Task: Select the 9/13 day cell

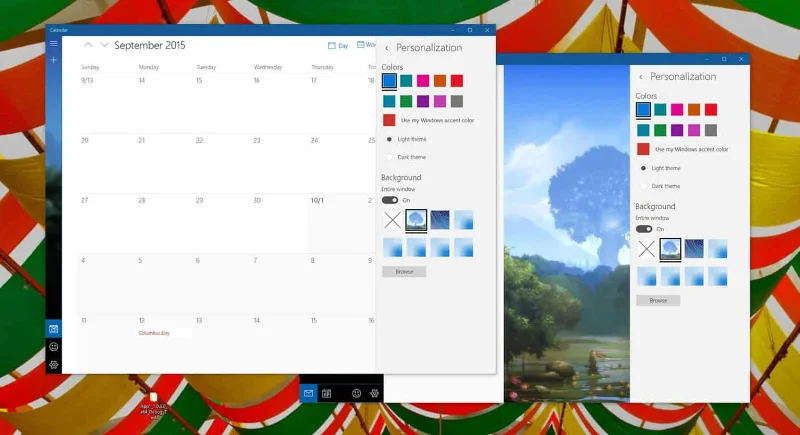Action: (106, 104)
